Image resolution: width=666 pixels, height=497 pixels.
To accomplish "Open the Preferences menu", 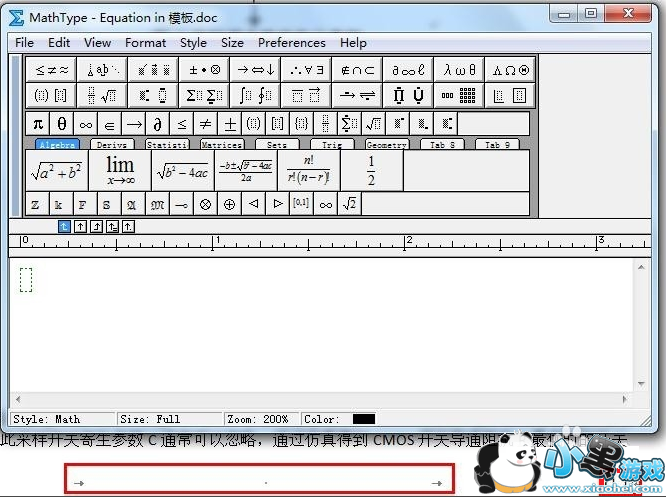I will [291, 43].
